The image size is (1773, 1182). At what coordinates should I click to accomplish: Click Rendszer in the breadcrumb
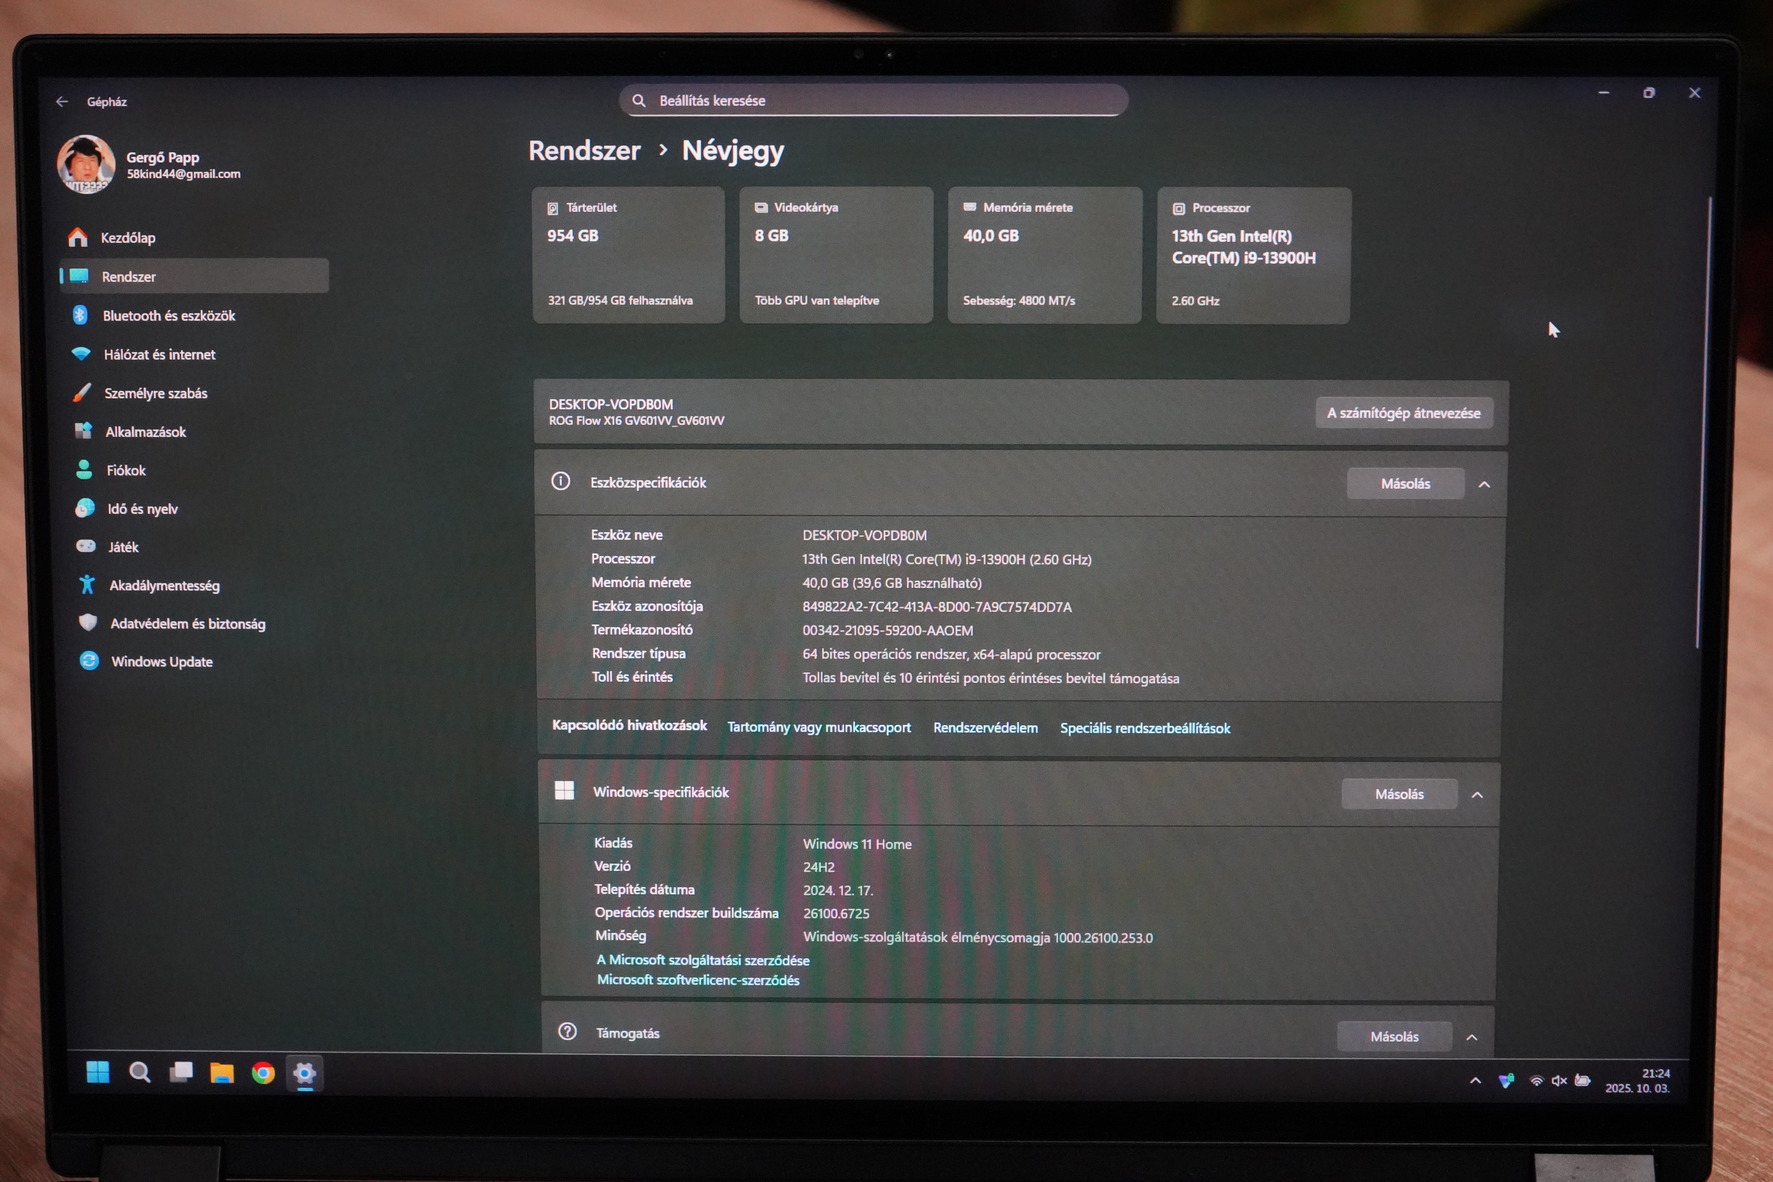tap(584, 150)
